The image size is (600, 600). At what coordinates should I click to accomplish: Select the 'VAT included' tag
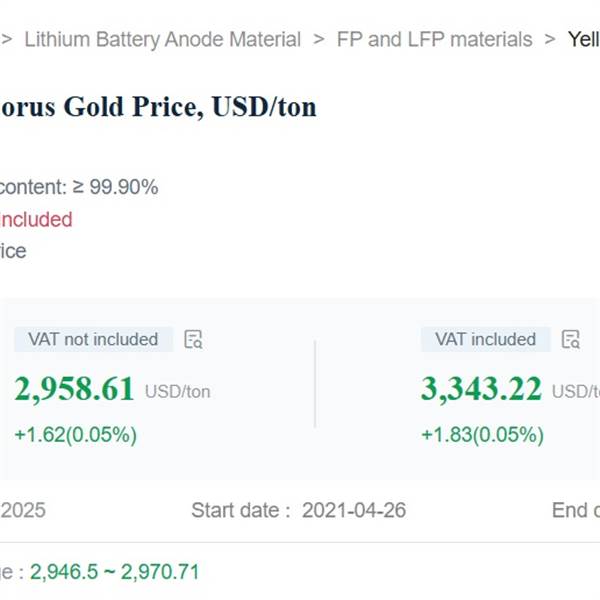click(485, 340)
